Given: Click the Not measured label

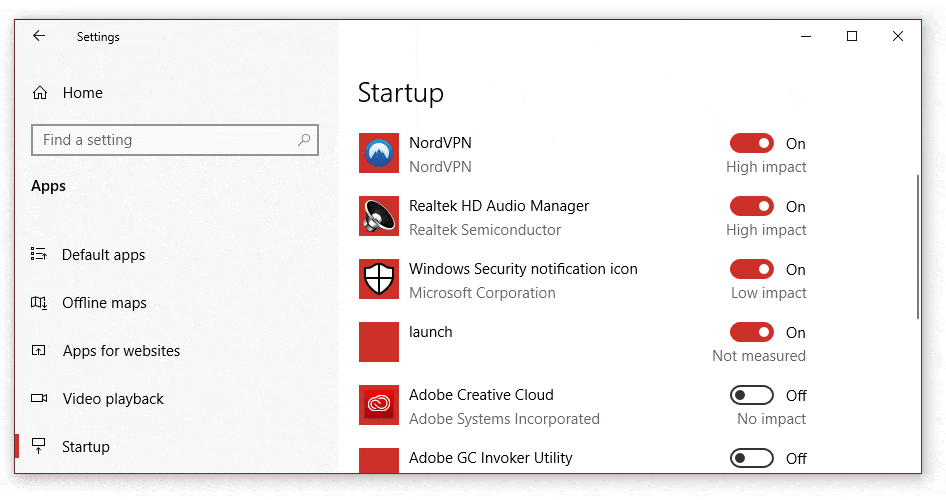Looking at the screenshot, I should (x=759, y=356).
